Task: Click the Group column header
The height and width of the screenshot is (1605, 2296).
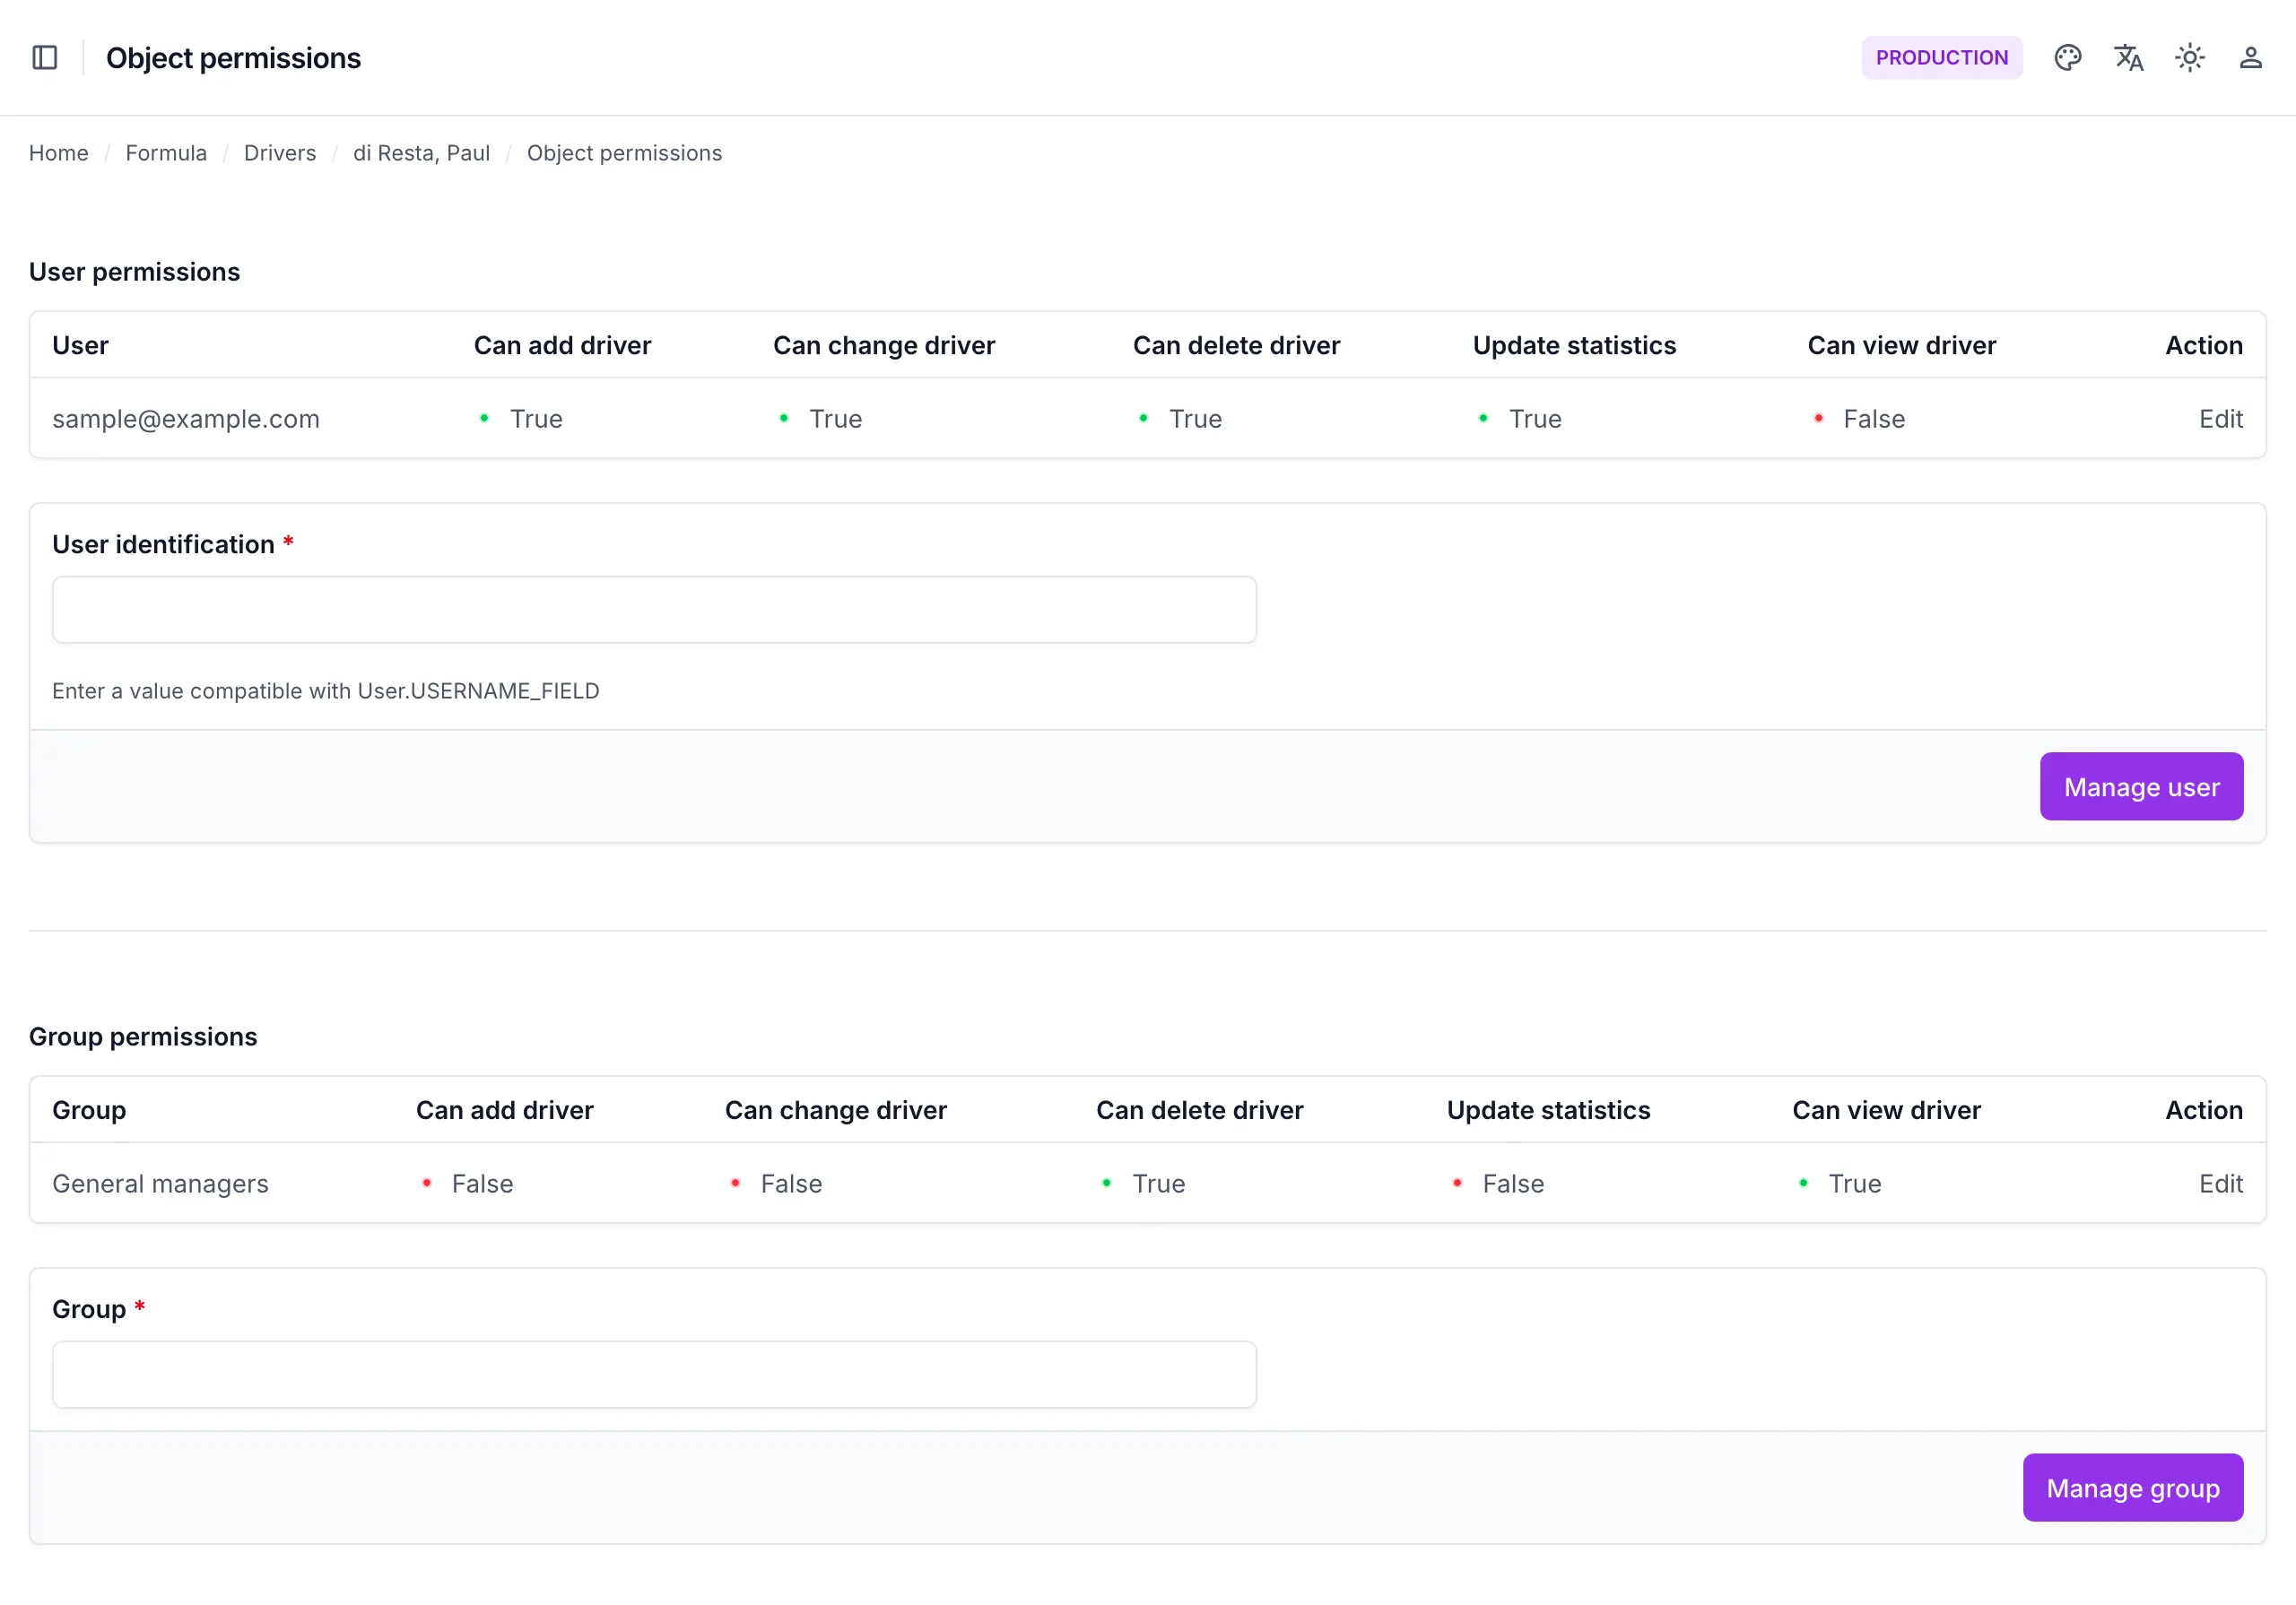Action: (89, 1110)
